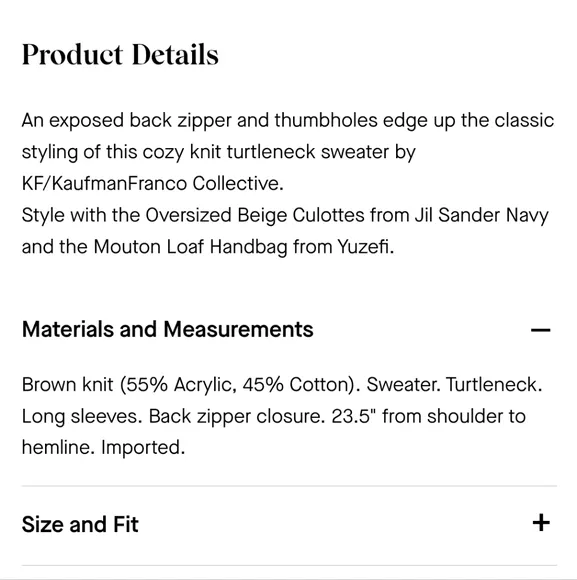Click divider line above Size and Fit
577x580 pixels.
coord(289,486)
